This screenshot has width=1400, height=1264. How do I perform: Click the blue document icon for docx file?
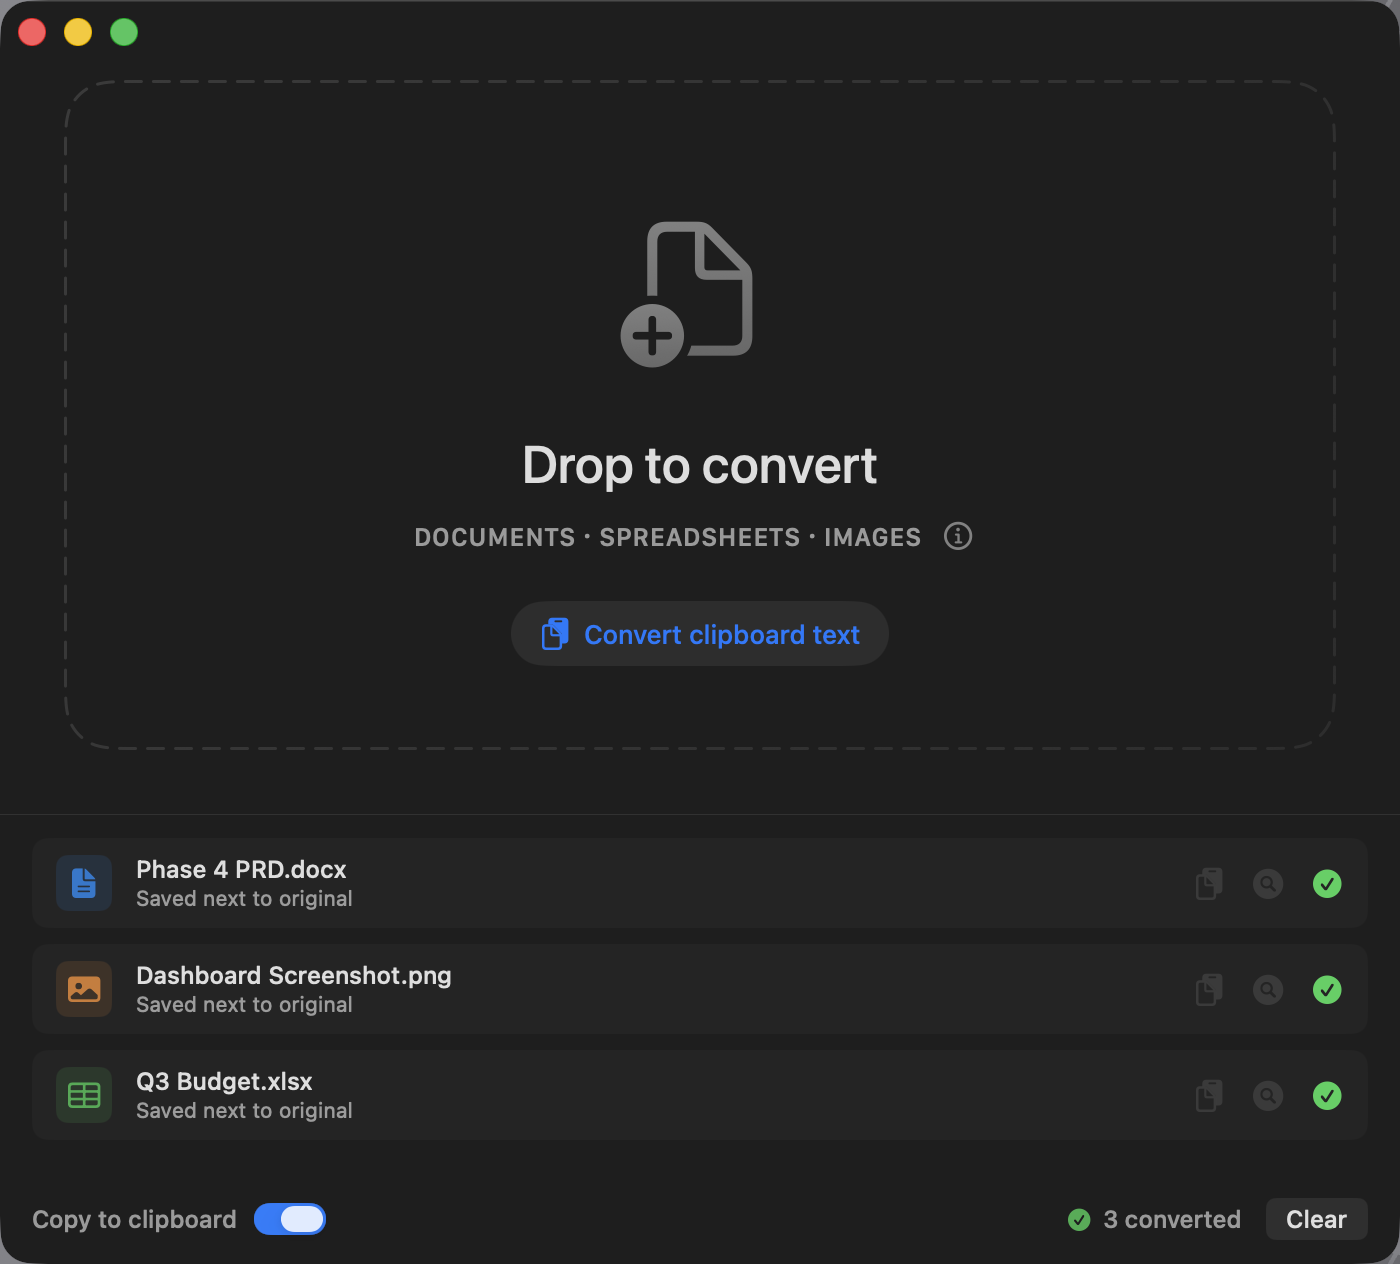(x=84, y=883)
